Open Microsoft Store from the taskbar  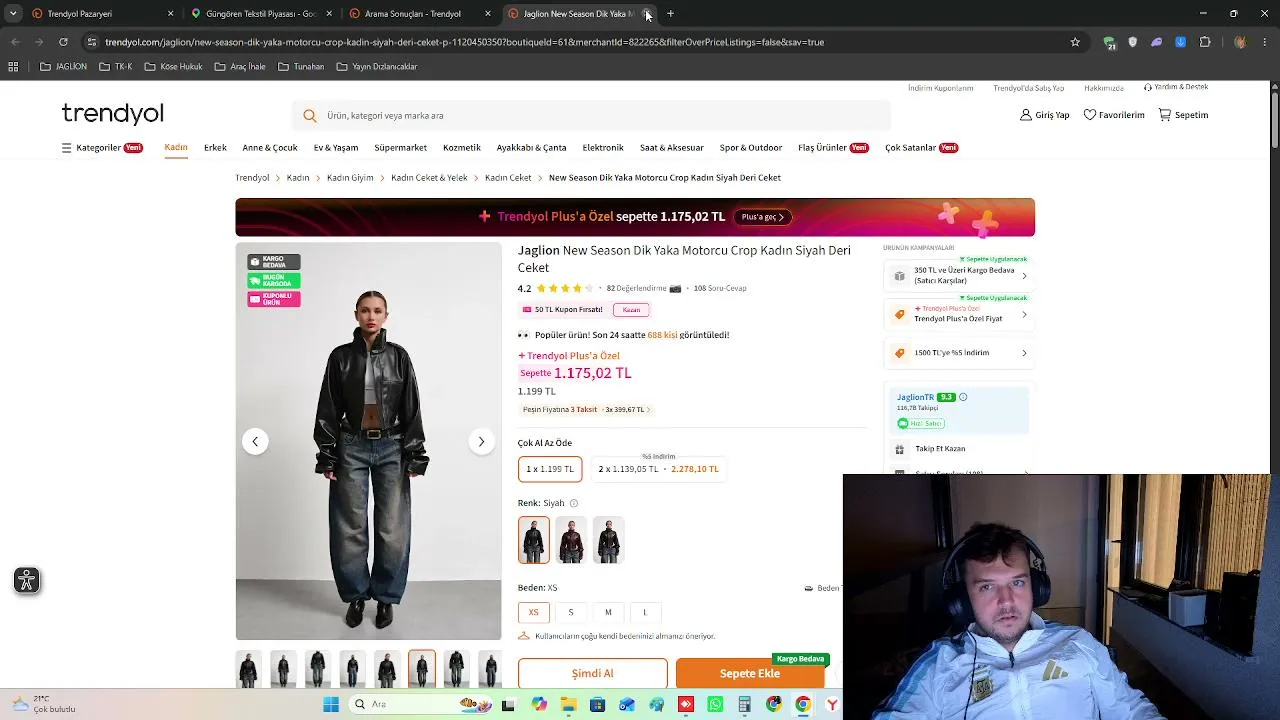pos(597,704)
